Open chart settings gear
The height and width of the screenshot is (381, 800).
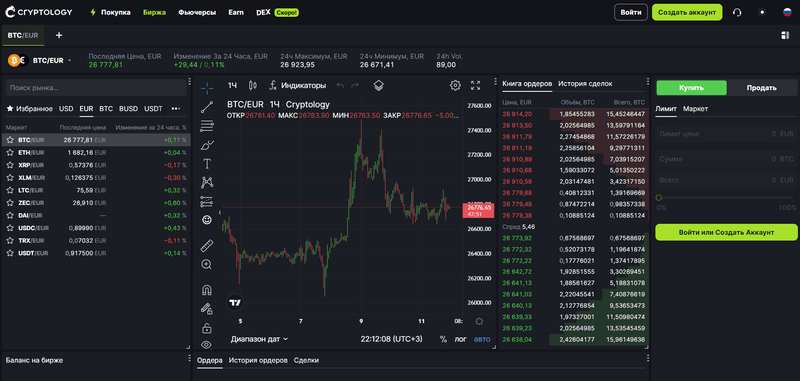[x=455, y=85]
